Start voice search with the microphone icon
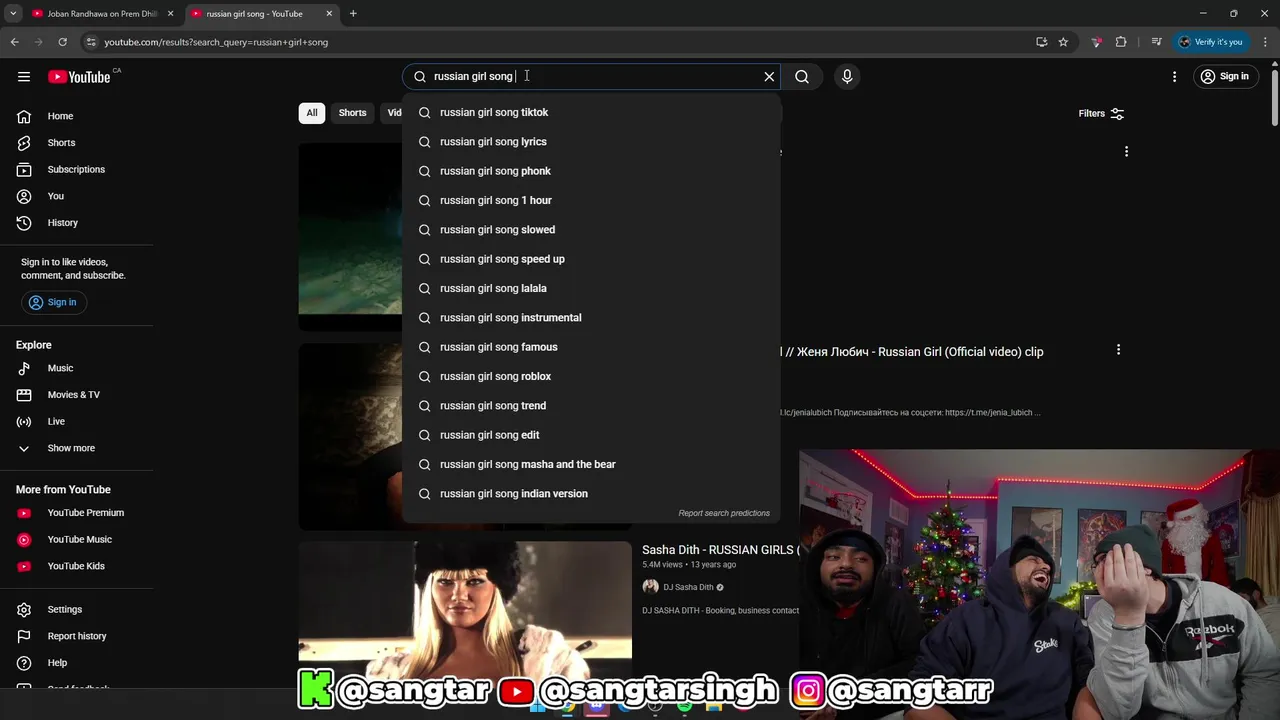Image resolution: width=1280 pixels, height=720 pixels. point(847,77)
